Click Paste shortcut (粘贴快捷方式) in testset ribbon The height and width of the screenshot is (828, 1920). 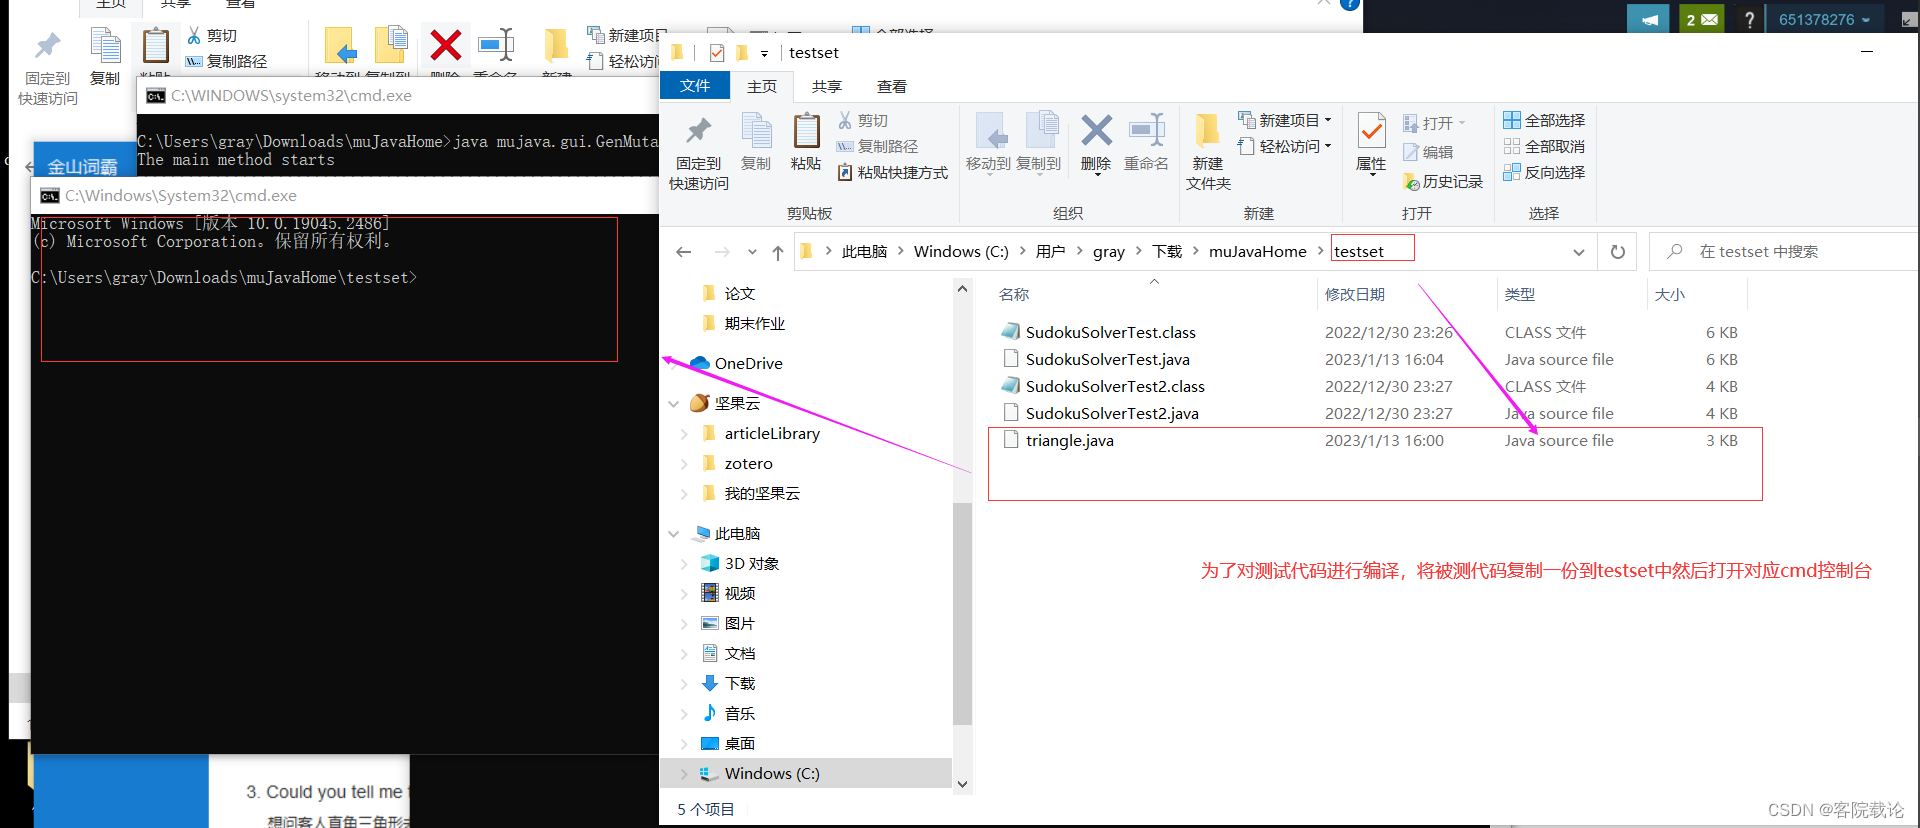tap(892, 172)
